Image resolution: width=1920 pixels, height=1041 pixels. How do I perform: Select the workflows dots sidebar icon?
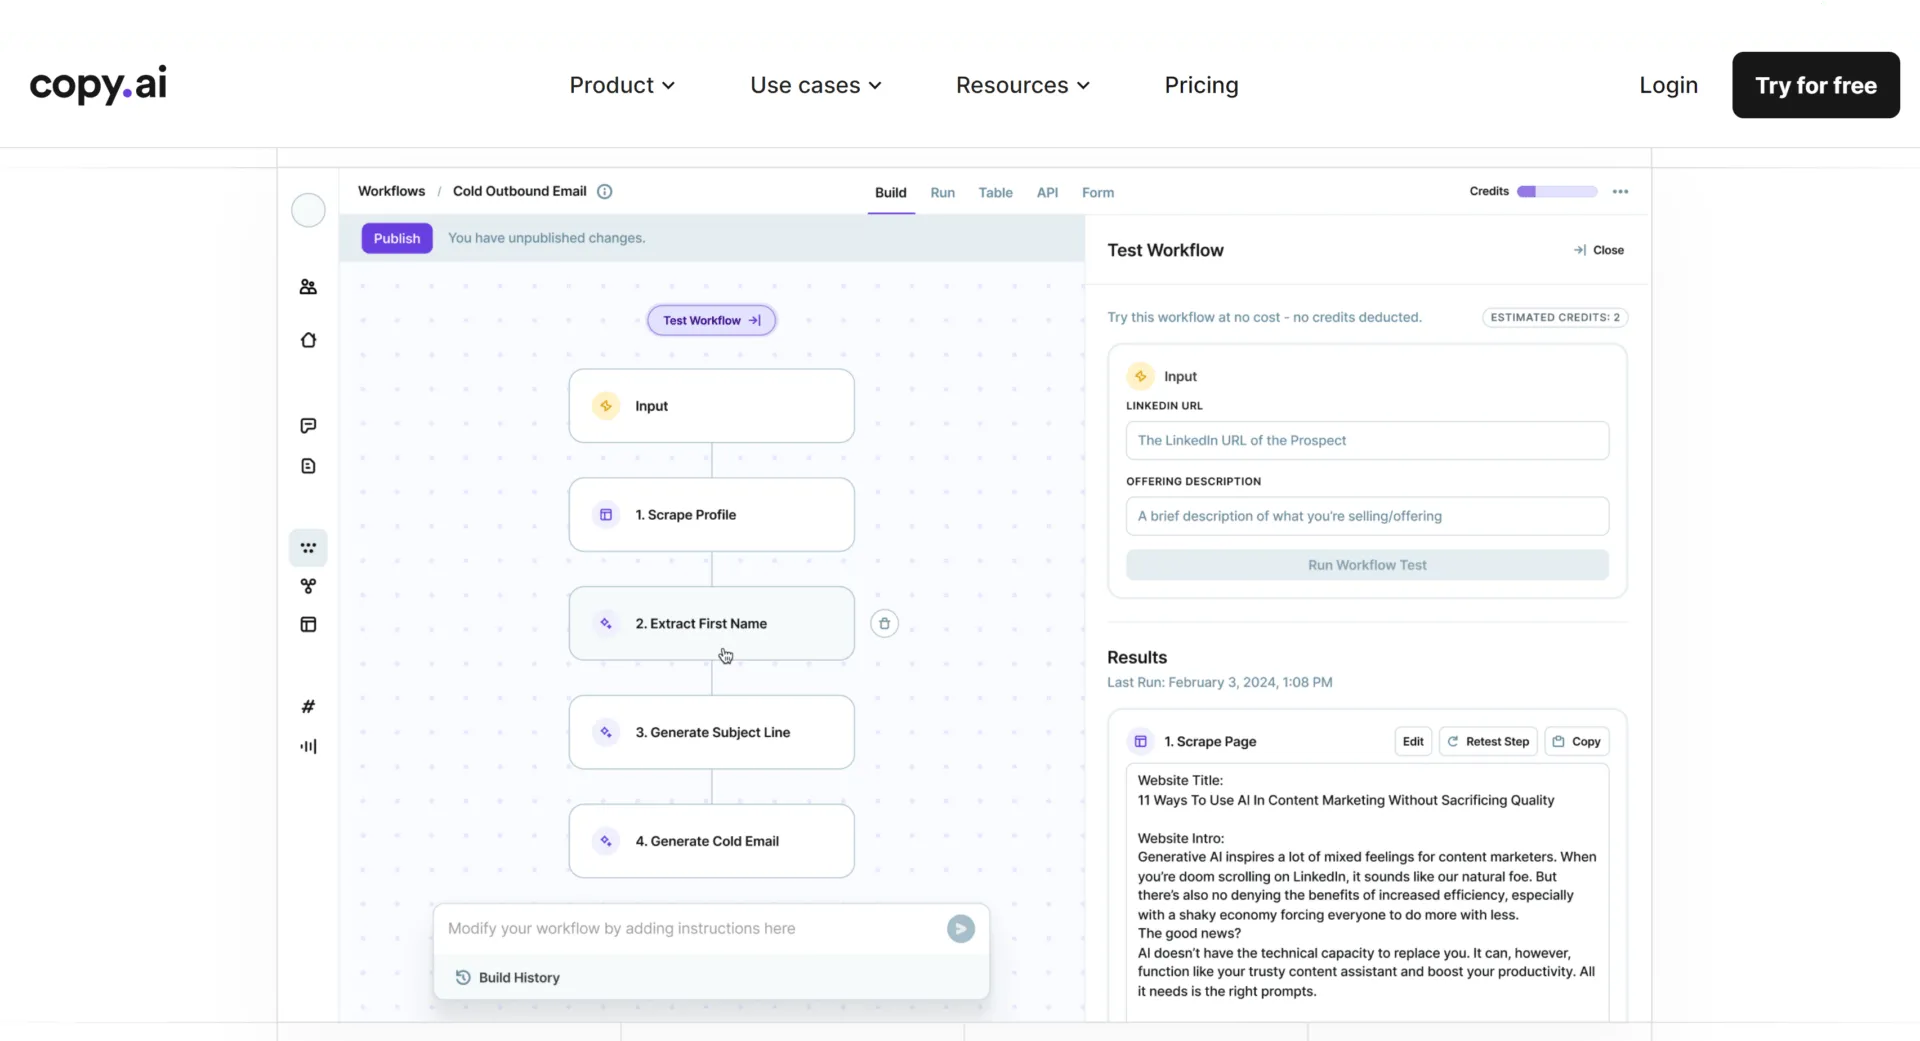(308, 548)
